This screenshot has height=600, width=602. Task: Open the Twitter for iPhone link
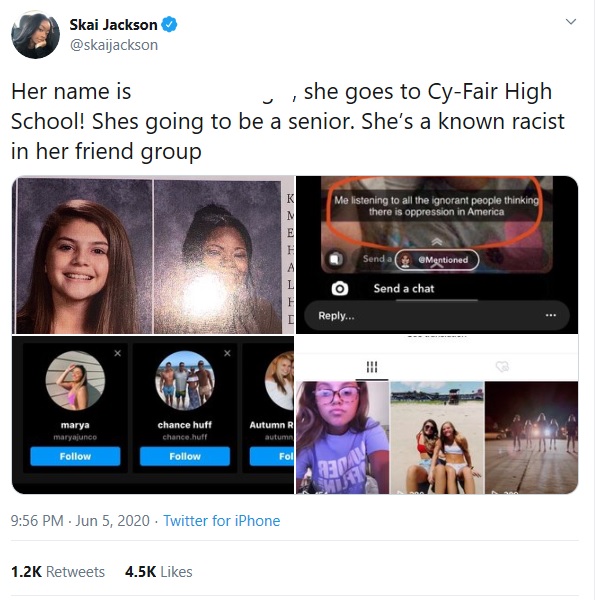[222, 521]
